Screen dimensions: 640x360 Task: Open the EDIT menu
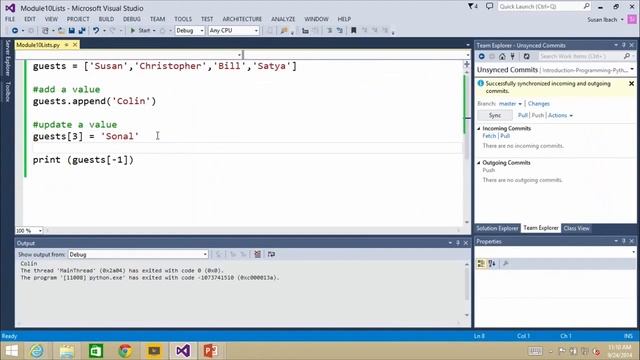pyautogui.click(x=30, y=19)
